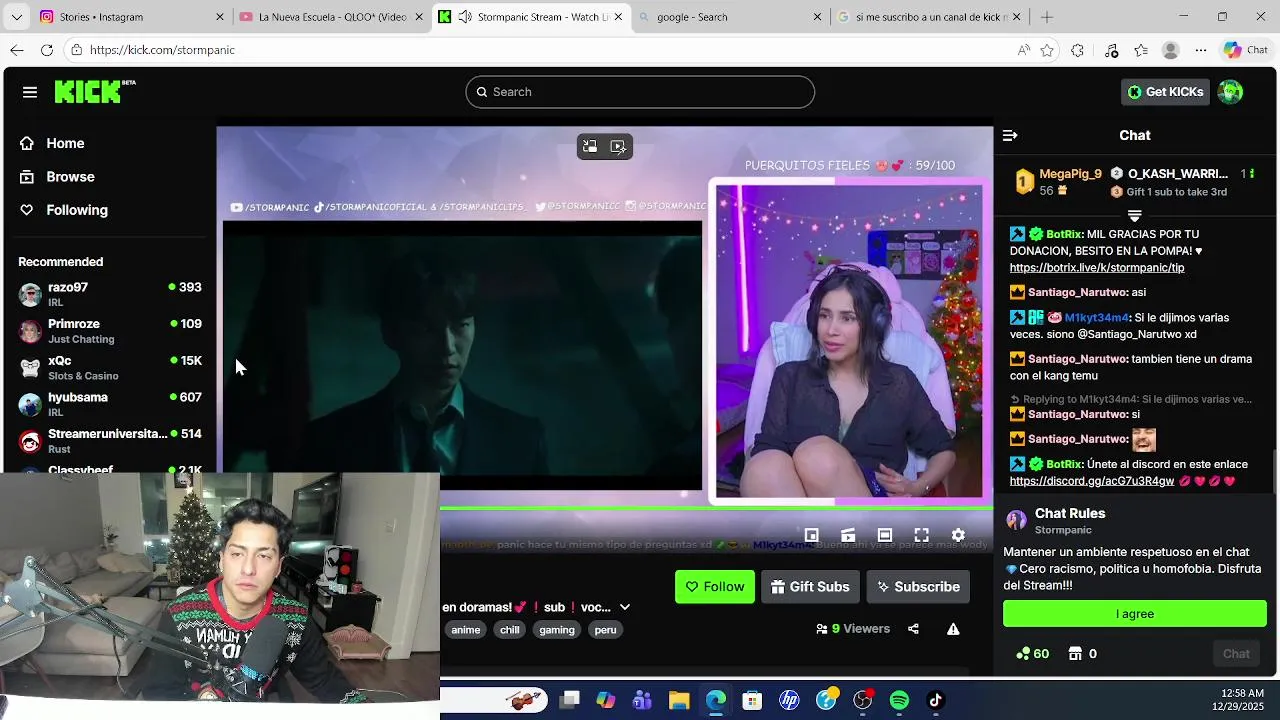Open recommended channel xQc
This screenshot has height=720, width=1280.
110,368
